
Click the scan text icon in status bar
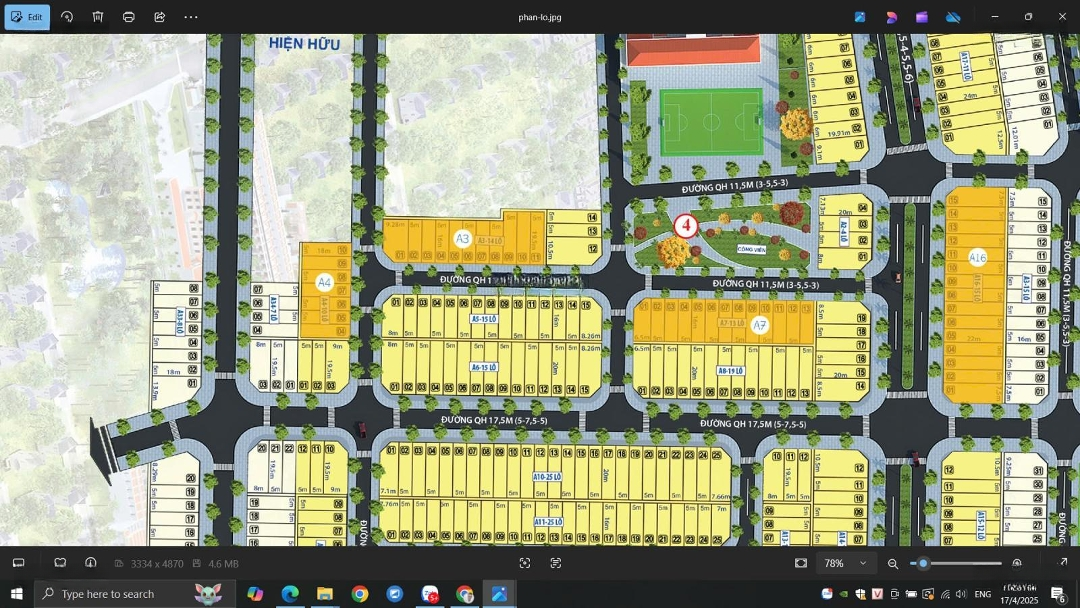(556, 563)
